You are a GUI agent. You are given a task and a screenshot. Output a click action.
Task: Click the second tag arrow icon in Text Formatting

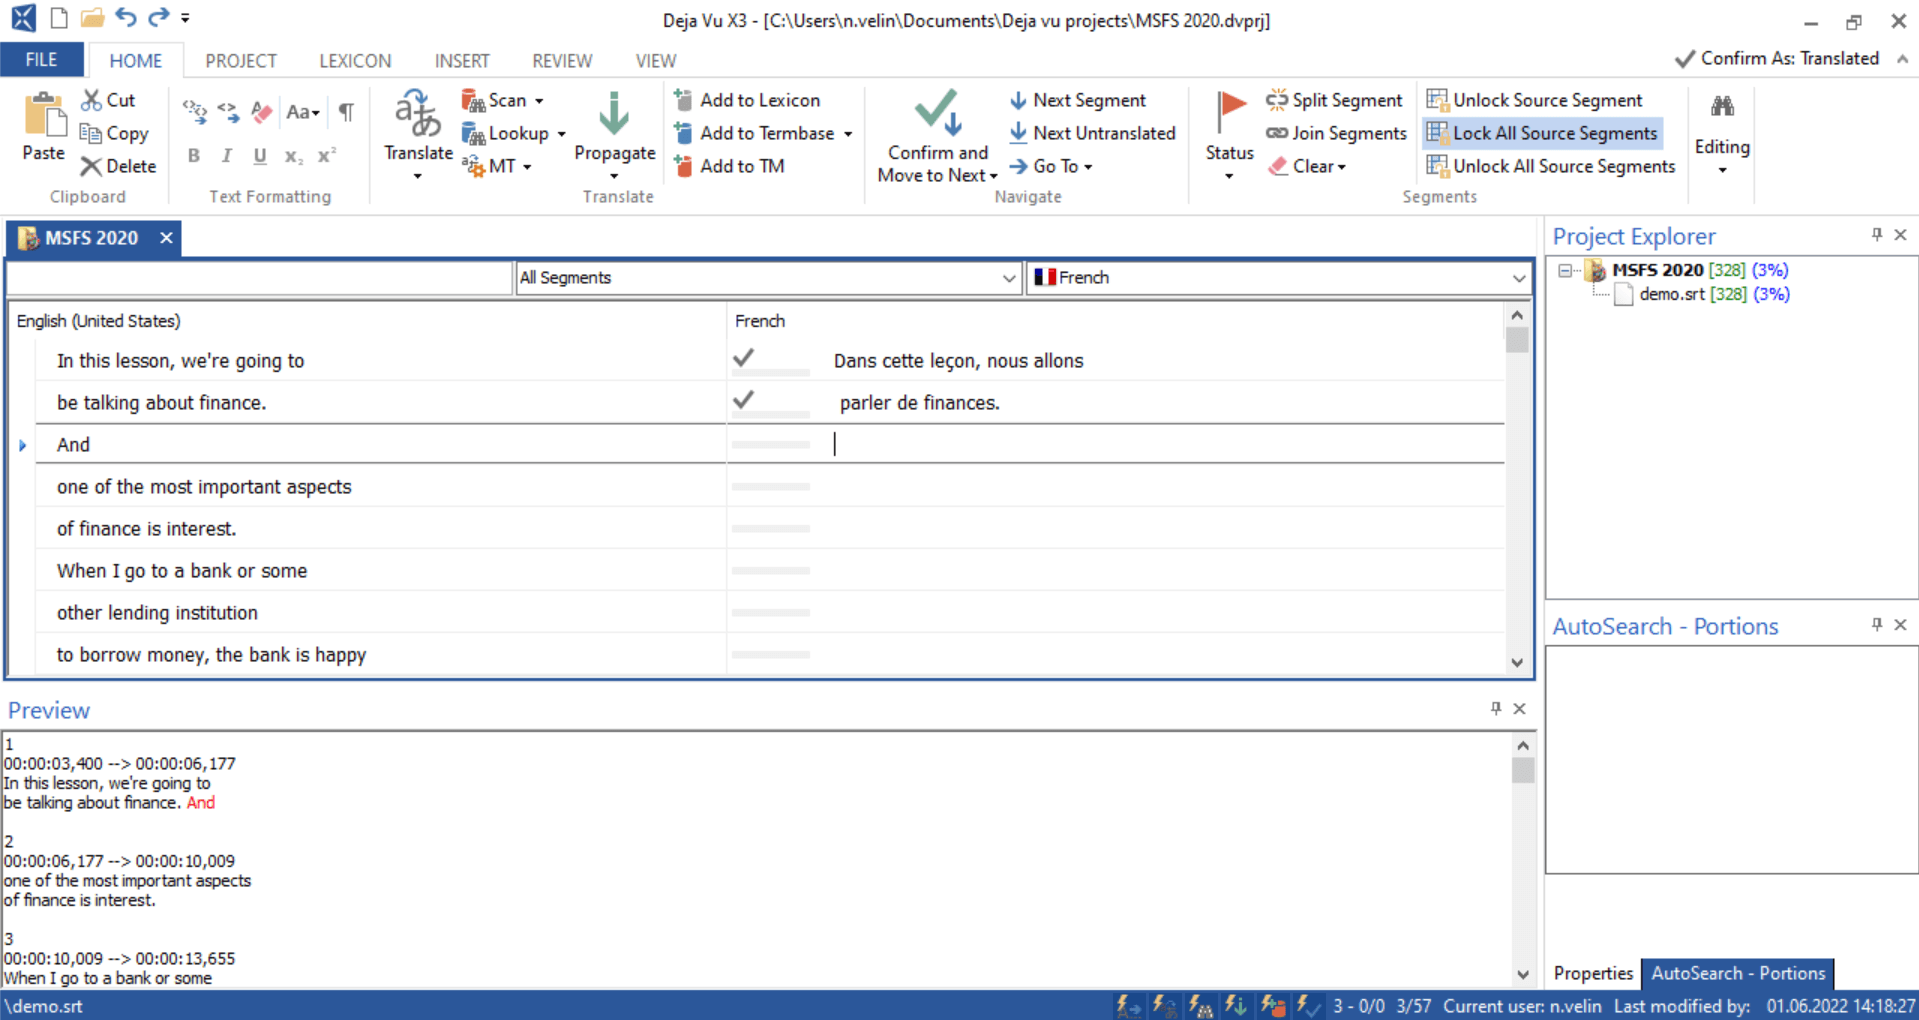pyautogui.click(x=229, y=112)
